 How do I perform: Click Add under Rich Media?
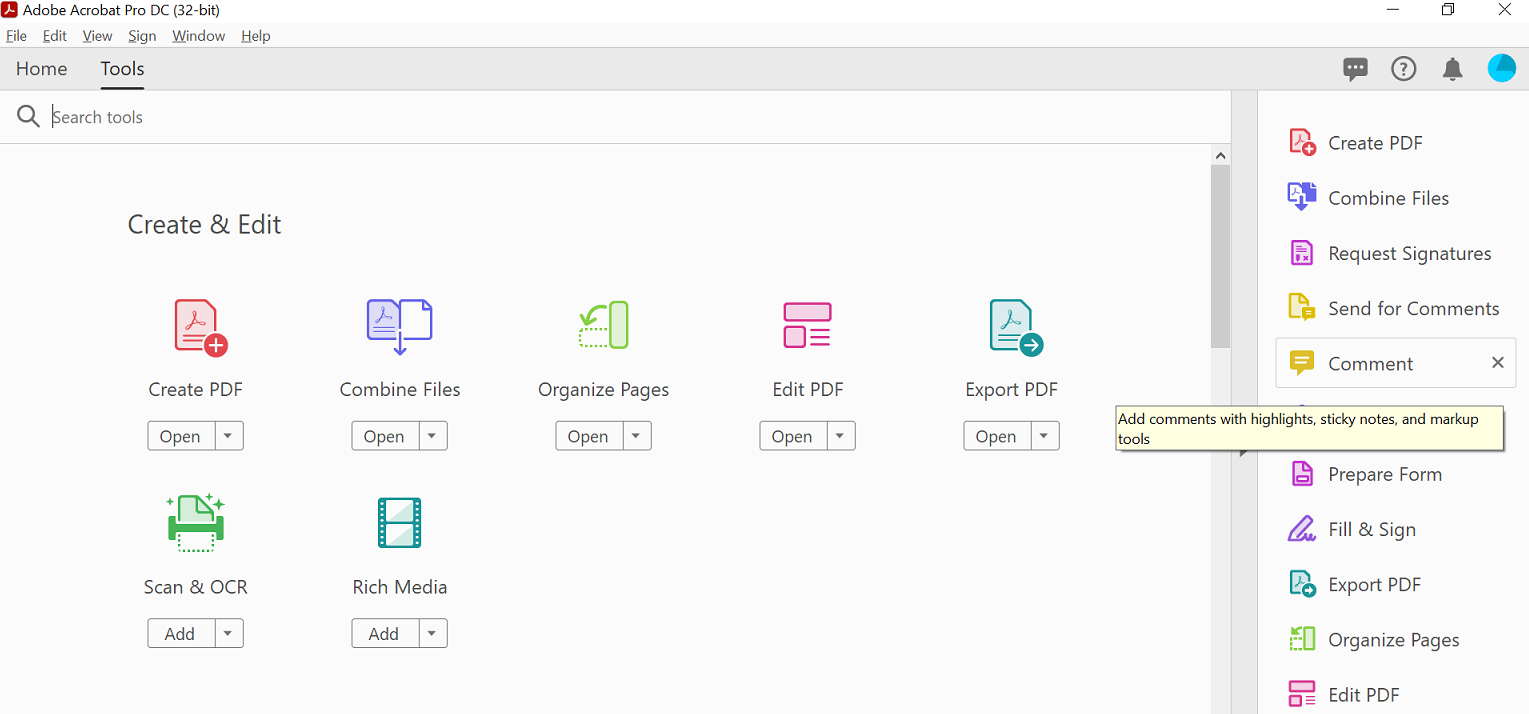[384, 632]
